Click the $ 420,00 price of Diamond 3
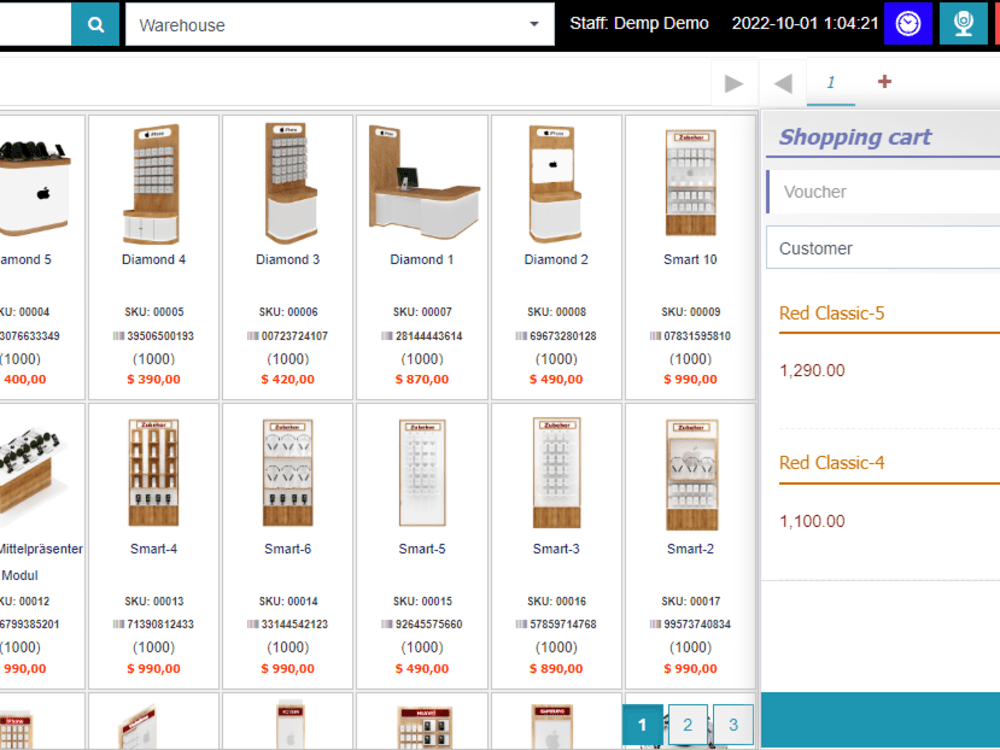 (288, 379)
